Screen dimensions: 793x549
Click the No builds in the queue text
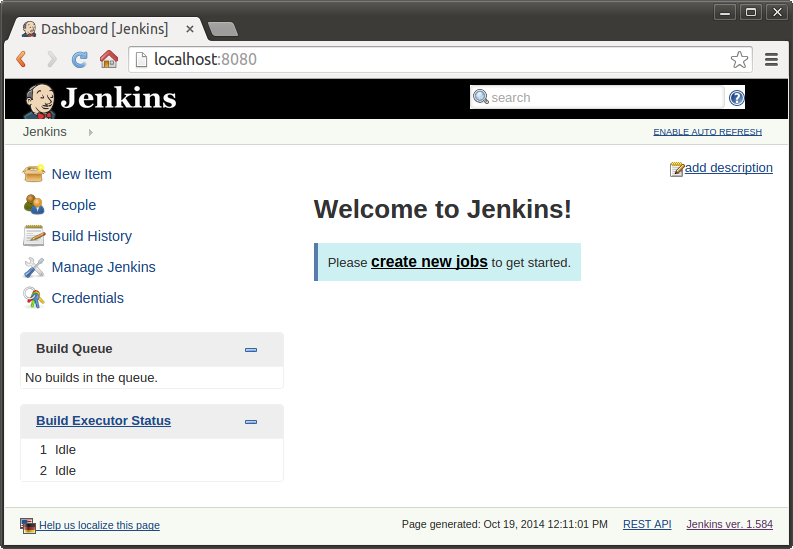click(x=92, y=378)
